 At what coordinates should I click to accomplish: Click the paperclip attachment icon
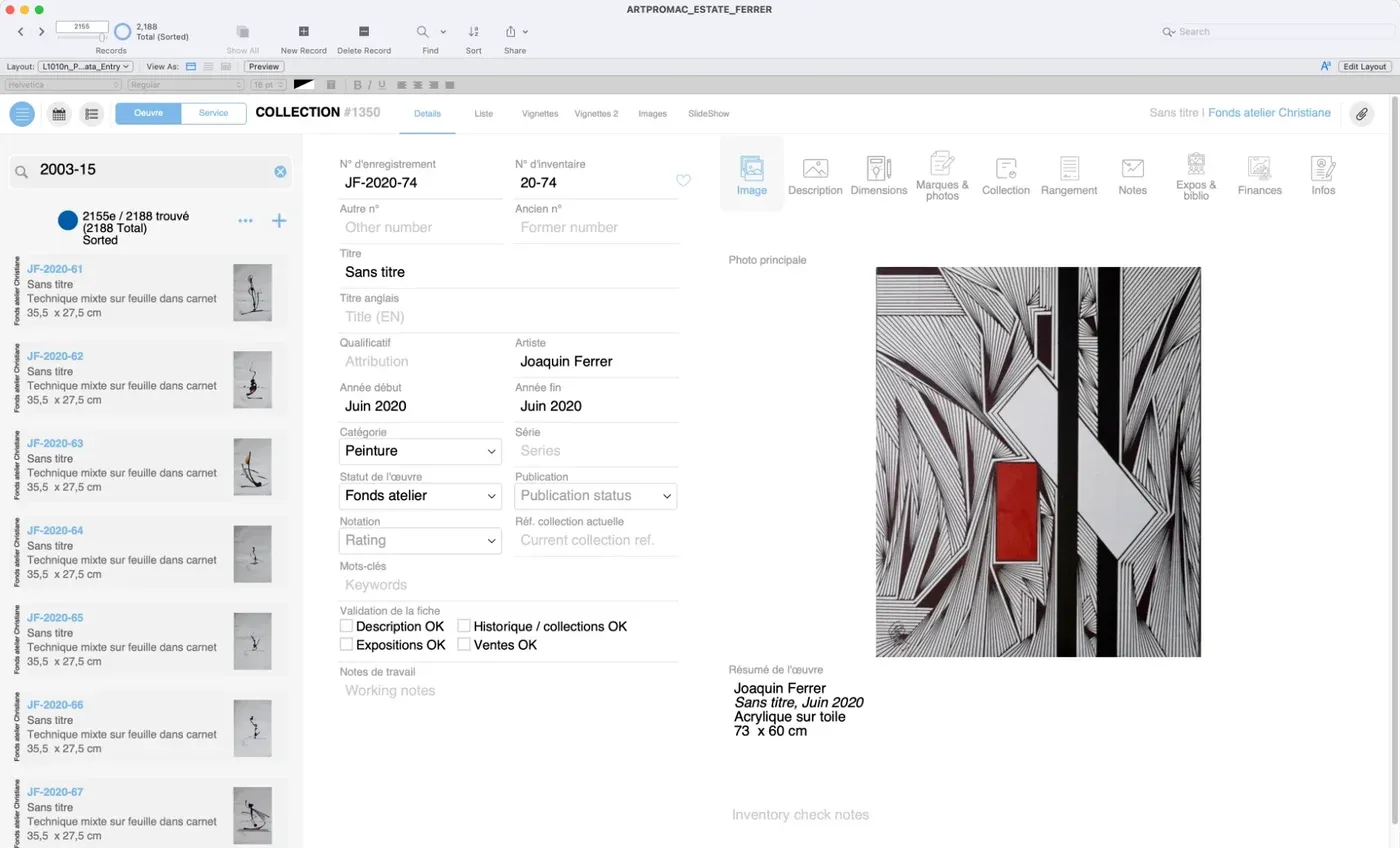click(1361, 114)
